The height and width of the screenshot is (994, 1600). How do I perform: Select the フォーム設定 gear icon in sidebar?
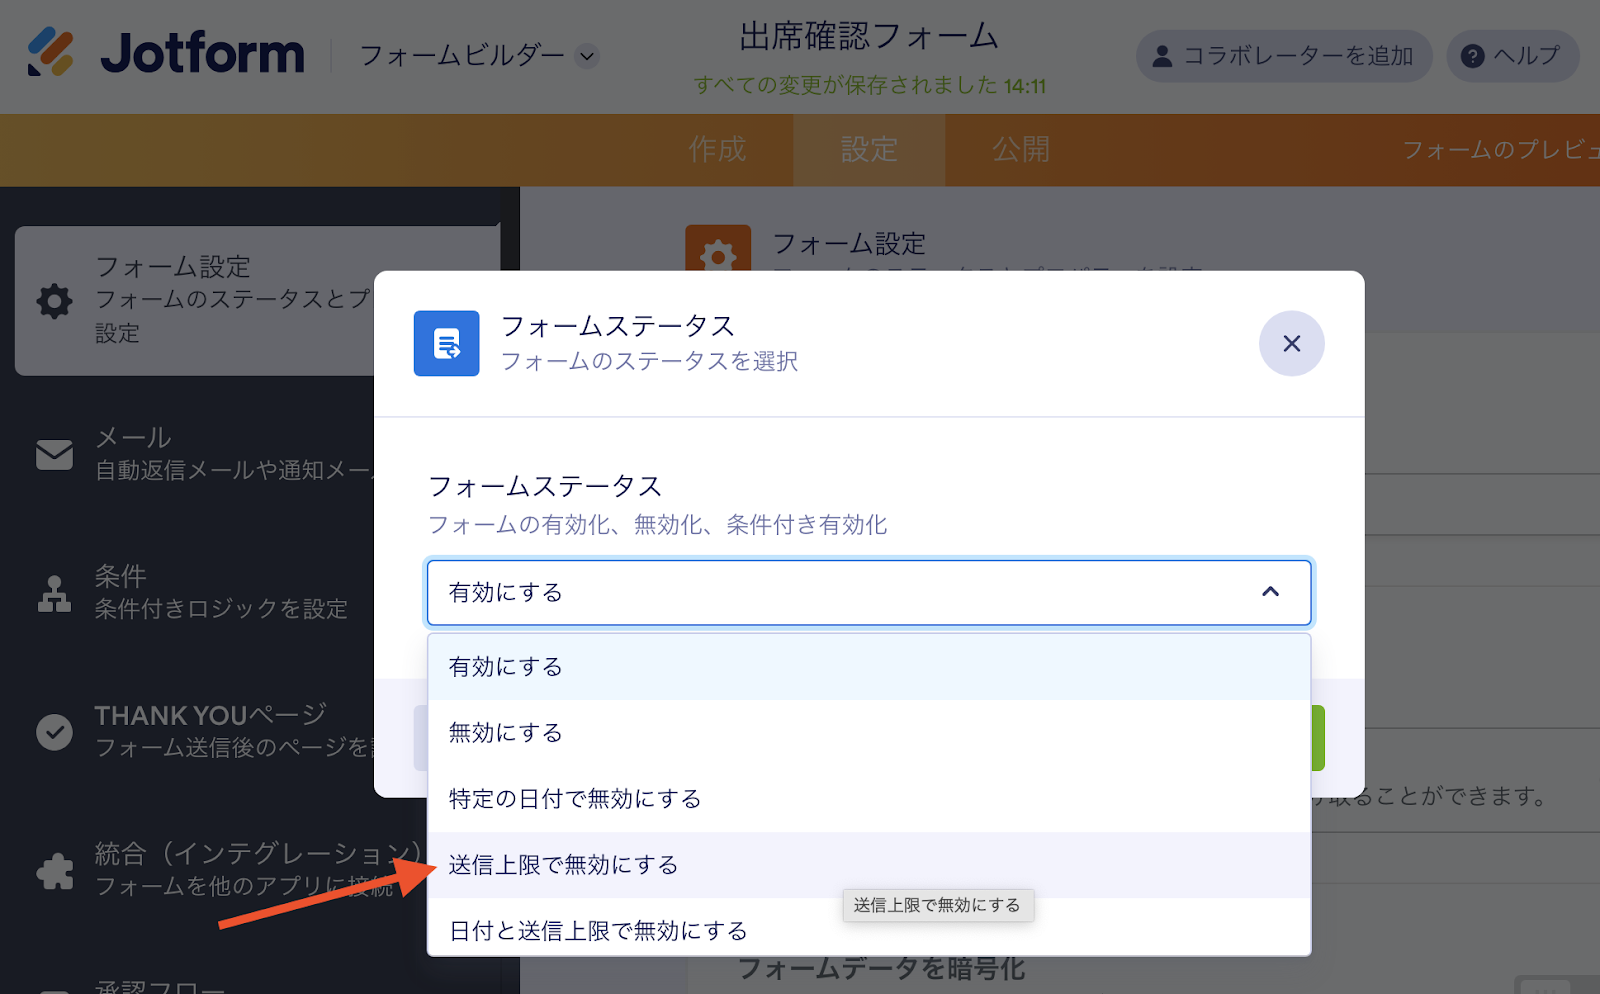click(55, 301)
